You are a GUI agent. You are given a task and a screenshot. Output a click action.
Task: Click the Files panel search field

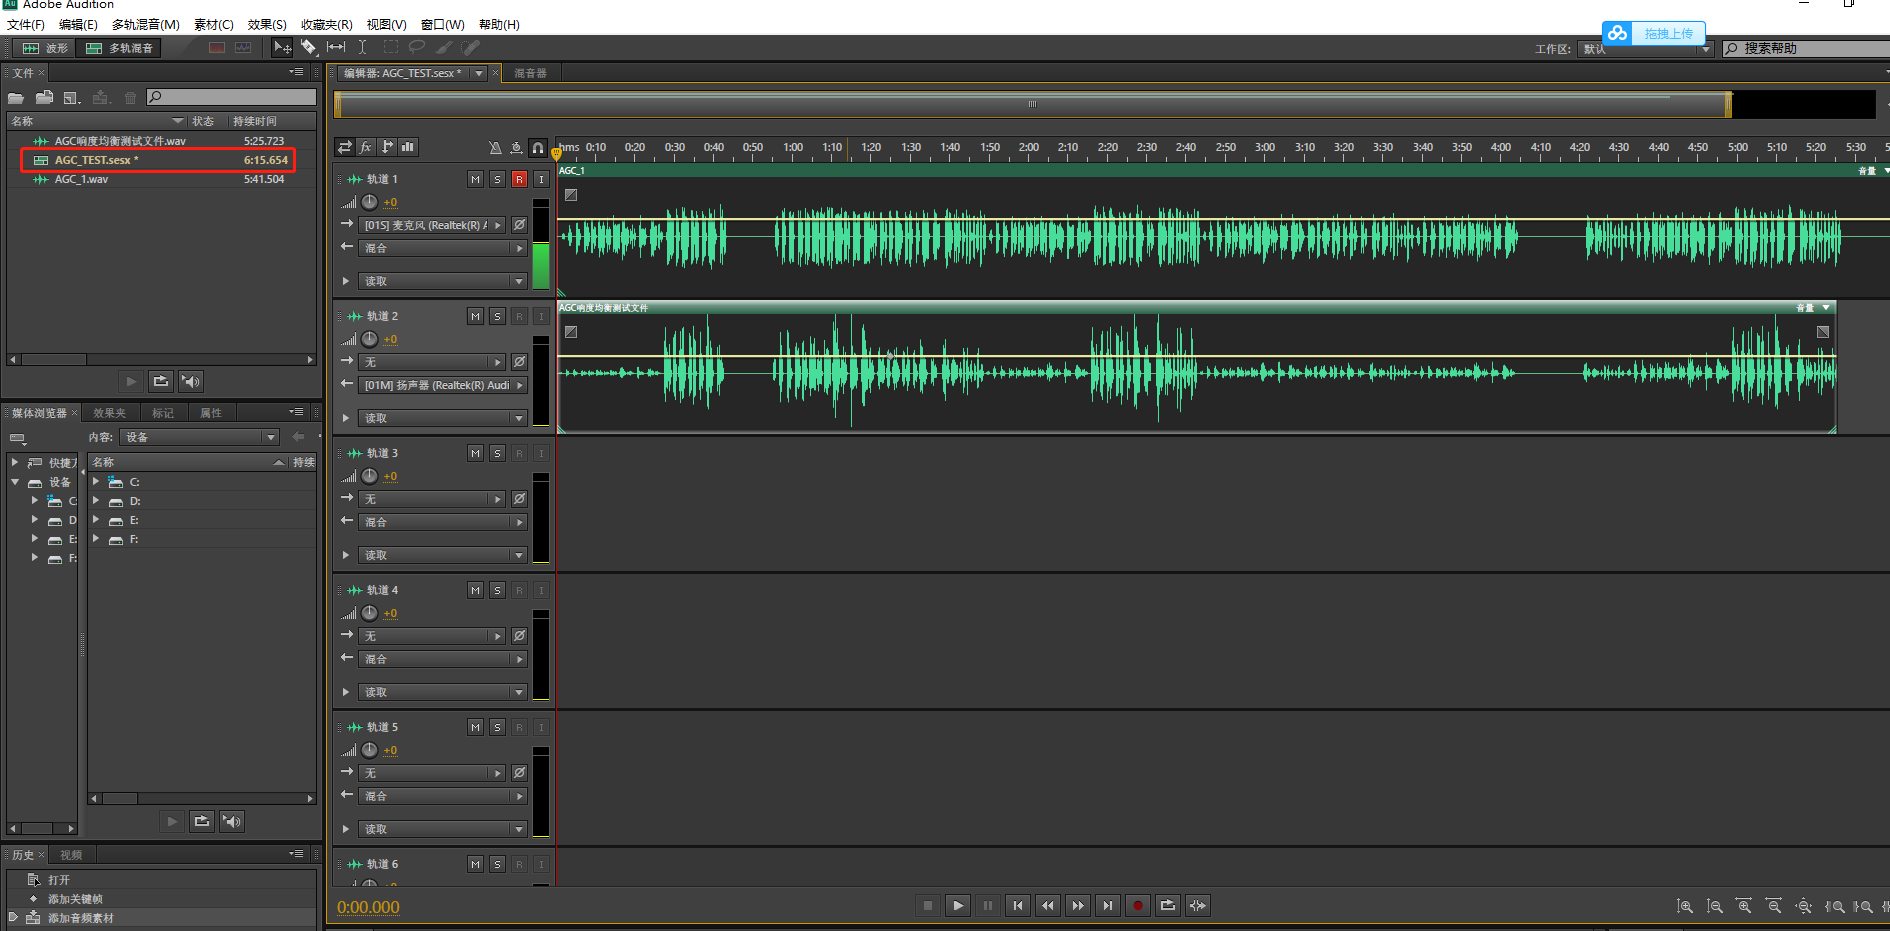(x=232, y=97)
